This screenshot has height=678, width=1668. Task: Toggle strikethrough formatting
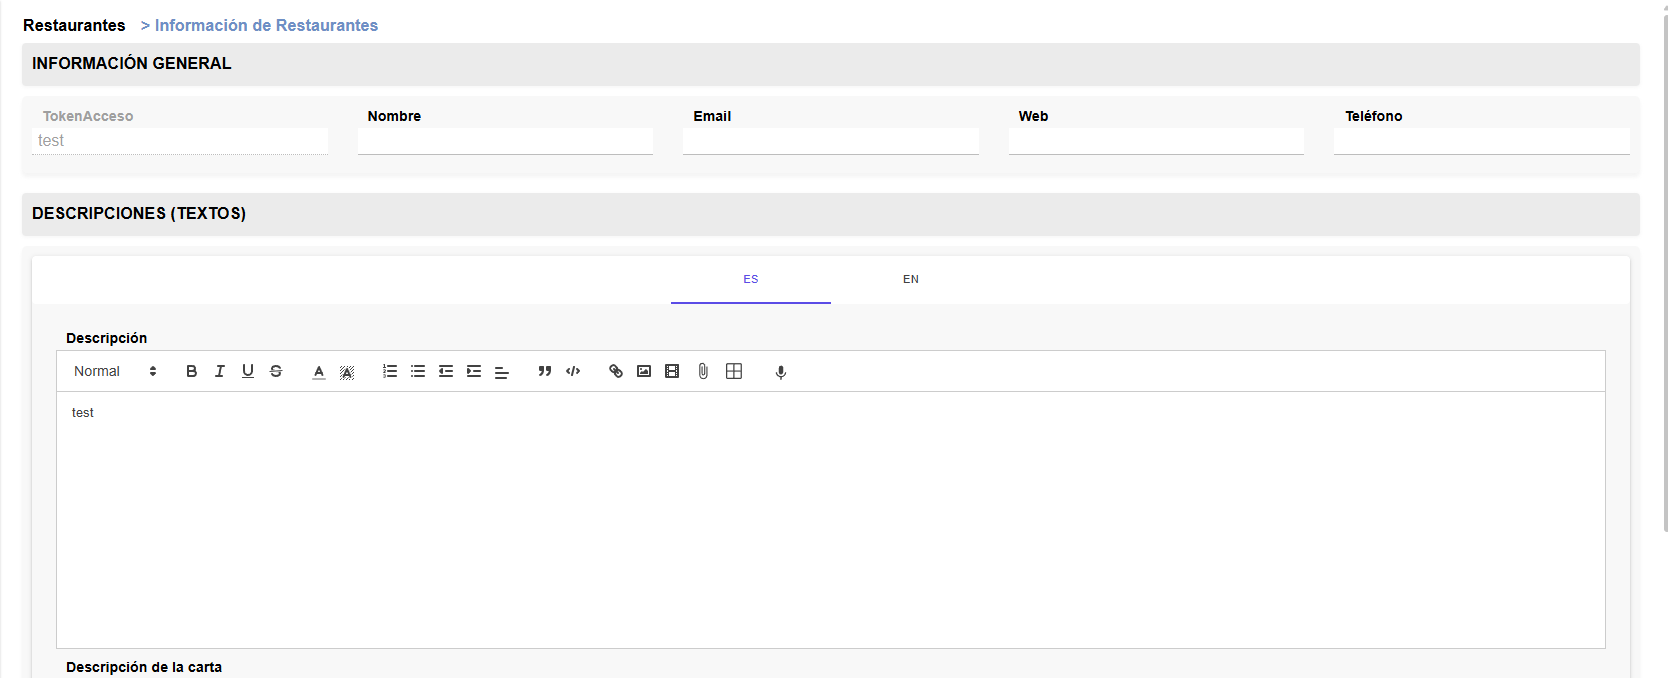(276, 371)
